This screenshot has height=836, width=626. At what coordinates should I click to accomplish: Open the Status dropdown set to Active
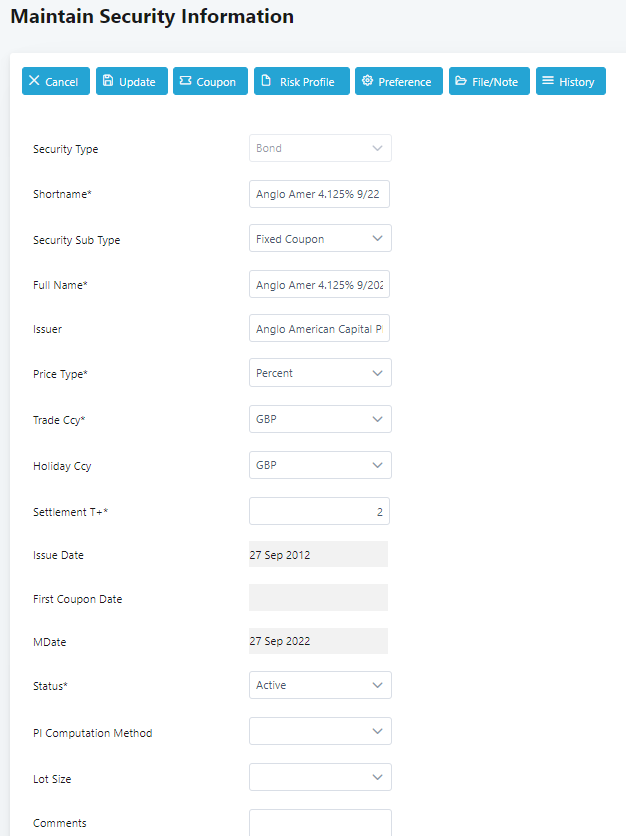(x=320, y=685)
